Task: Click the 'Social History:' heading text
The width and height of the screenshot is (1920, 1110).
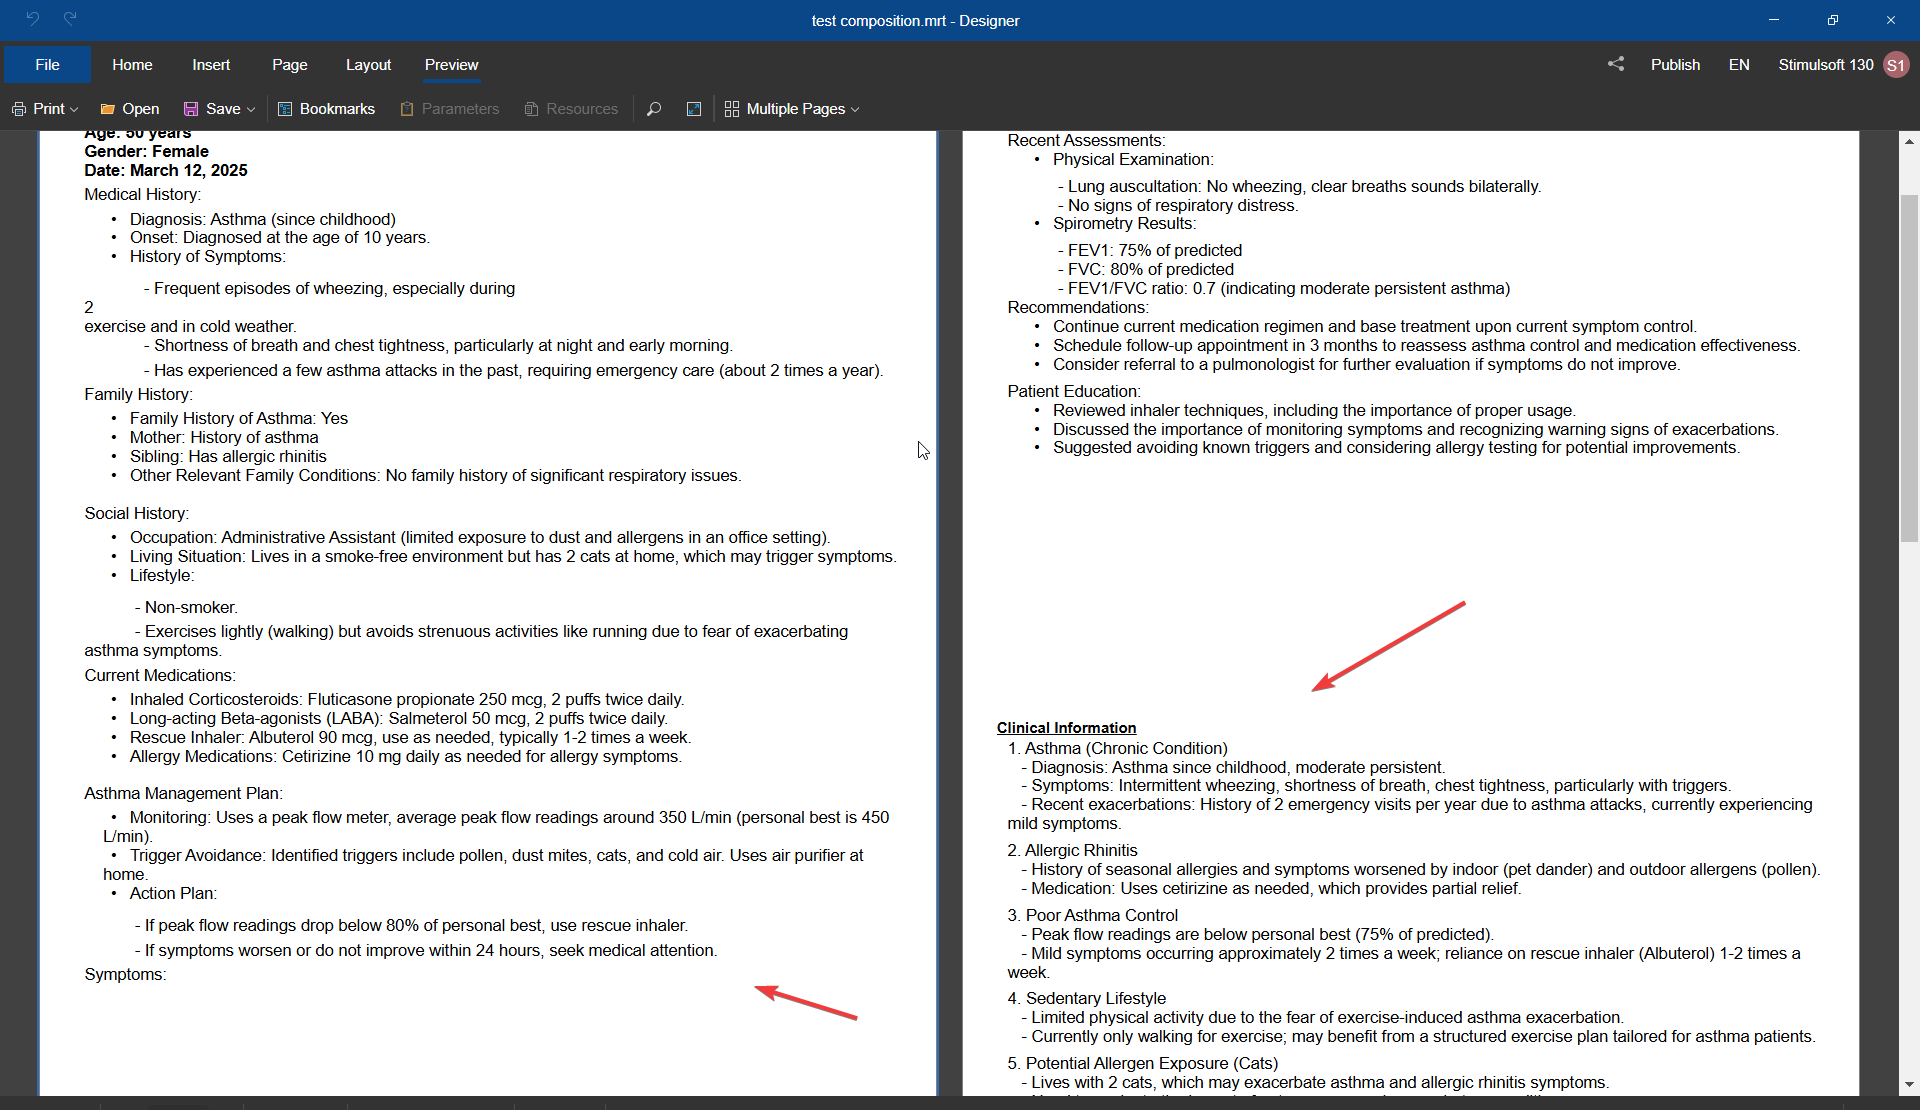Action: (x=137, y=513)
